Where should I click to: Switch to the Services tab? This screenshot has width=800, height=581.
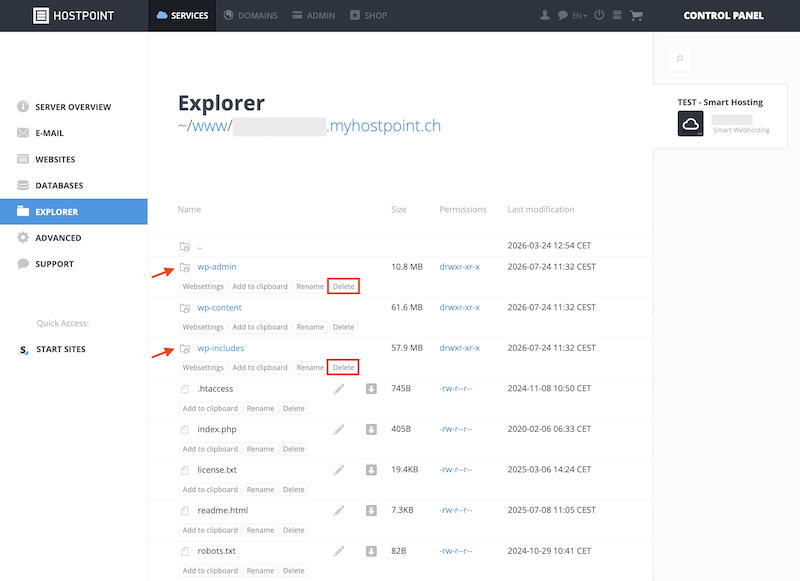[182, 15]
